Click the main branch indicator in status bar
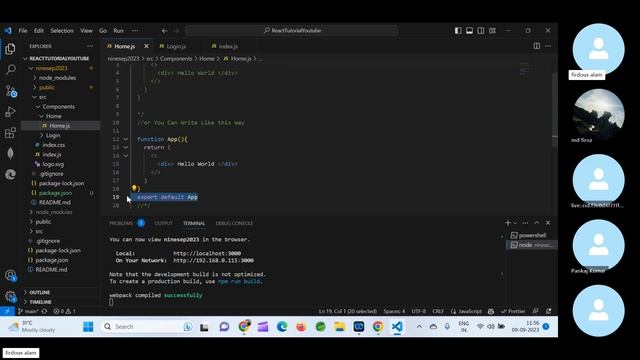This screenshot has width=640, height=360. [x=28, y=311]
